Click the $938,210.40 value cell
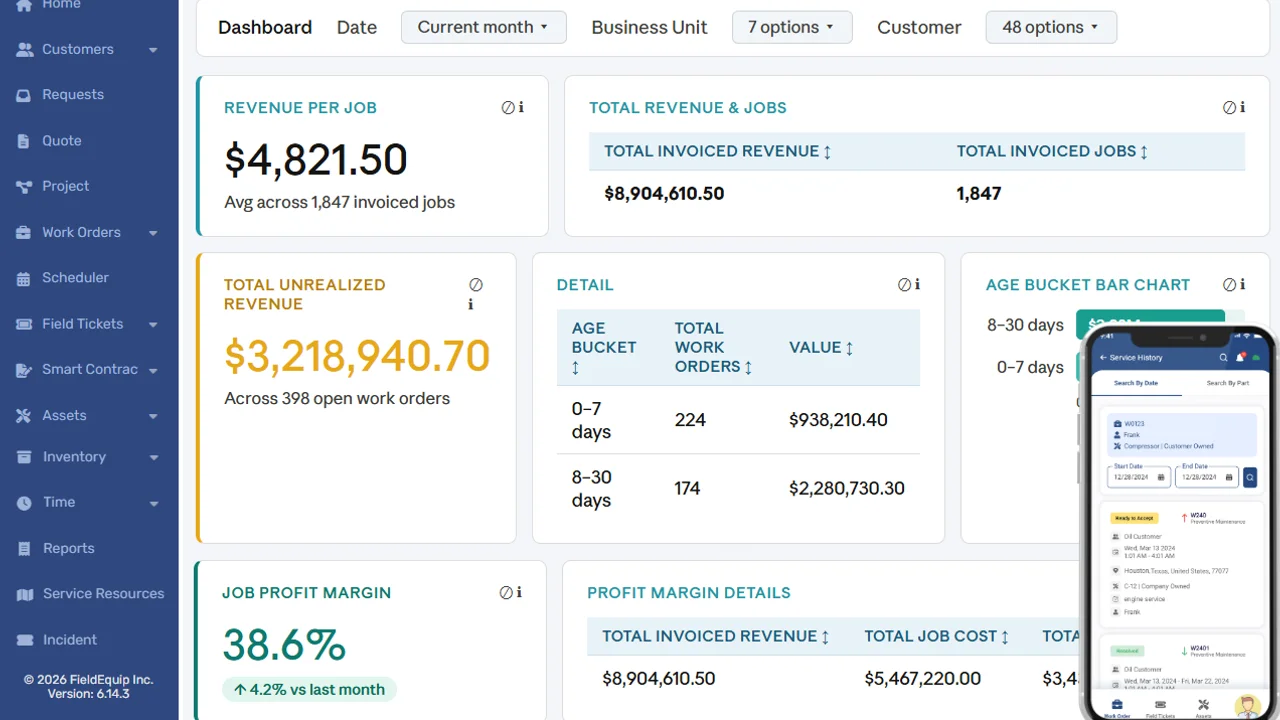This screenshot has height=720, width=1280. pos(838,420)
